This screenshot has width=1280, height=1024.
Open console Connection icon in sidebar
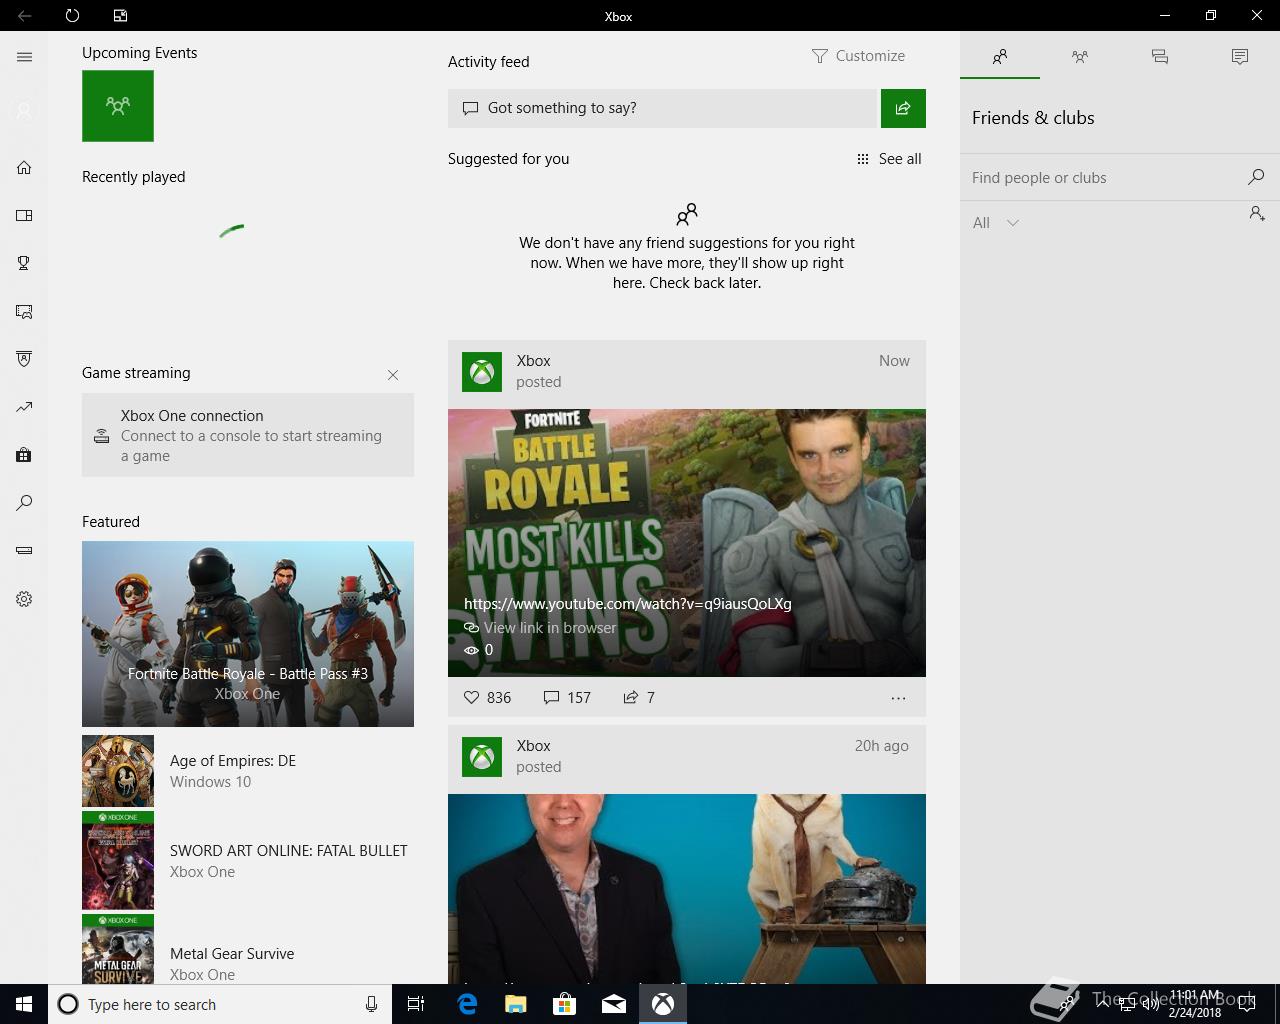coord(24,550)
